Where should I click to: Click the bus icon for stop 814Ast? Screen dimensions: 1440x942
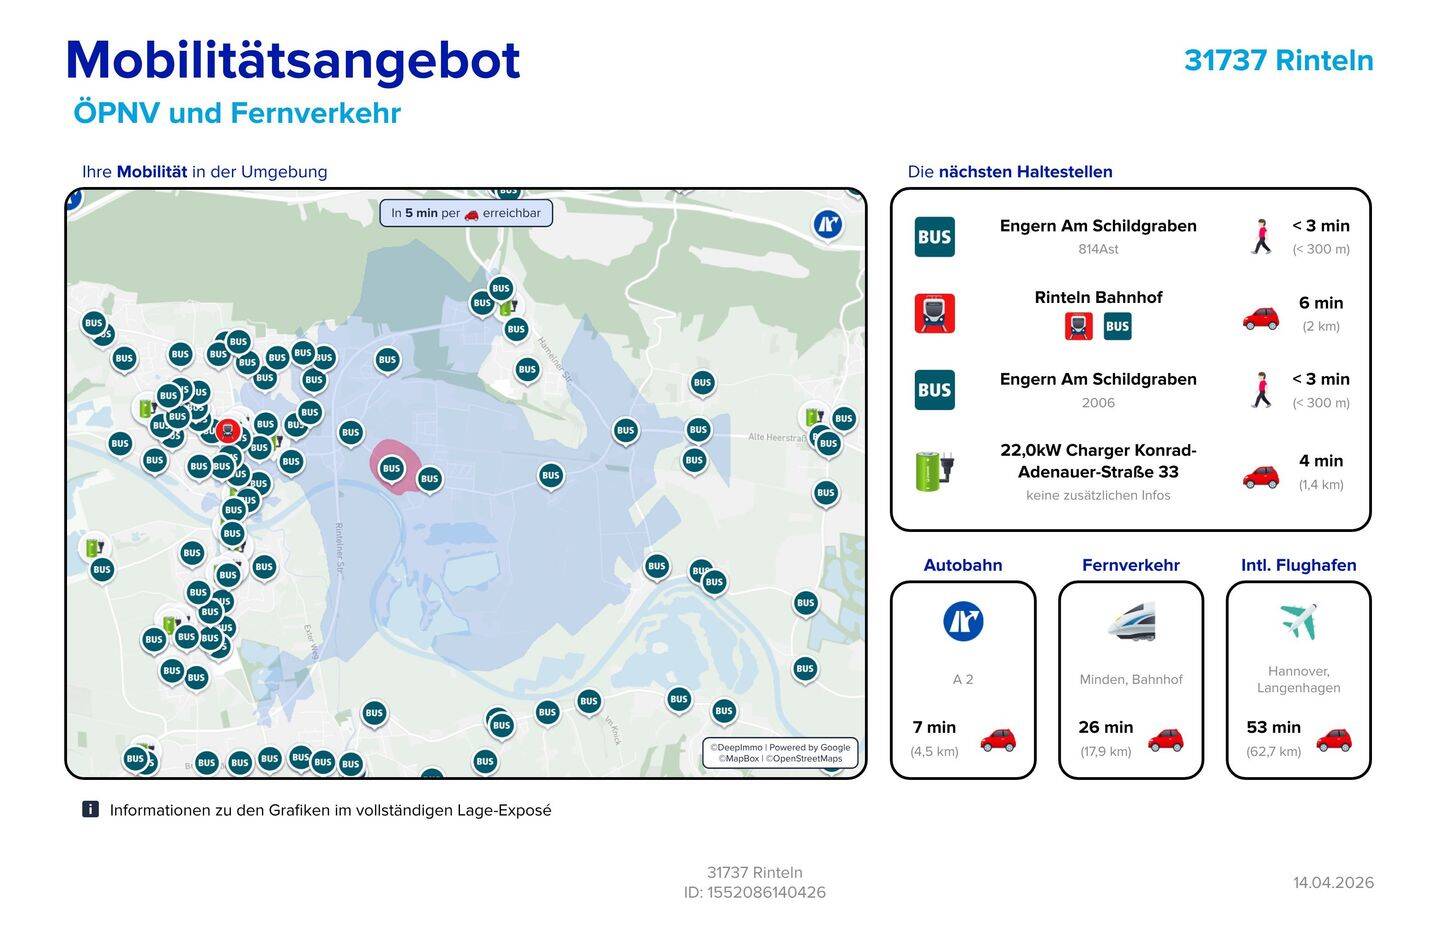coord(934,237)
